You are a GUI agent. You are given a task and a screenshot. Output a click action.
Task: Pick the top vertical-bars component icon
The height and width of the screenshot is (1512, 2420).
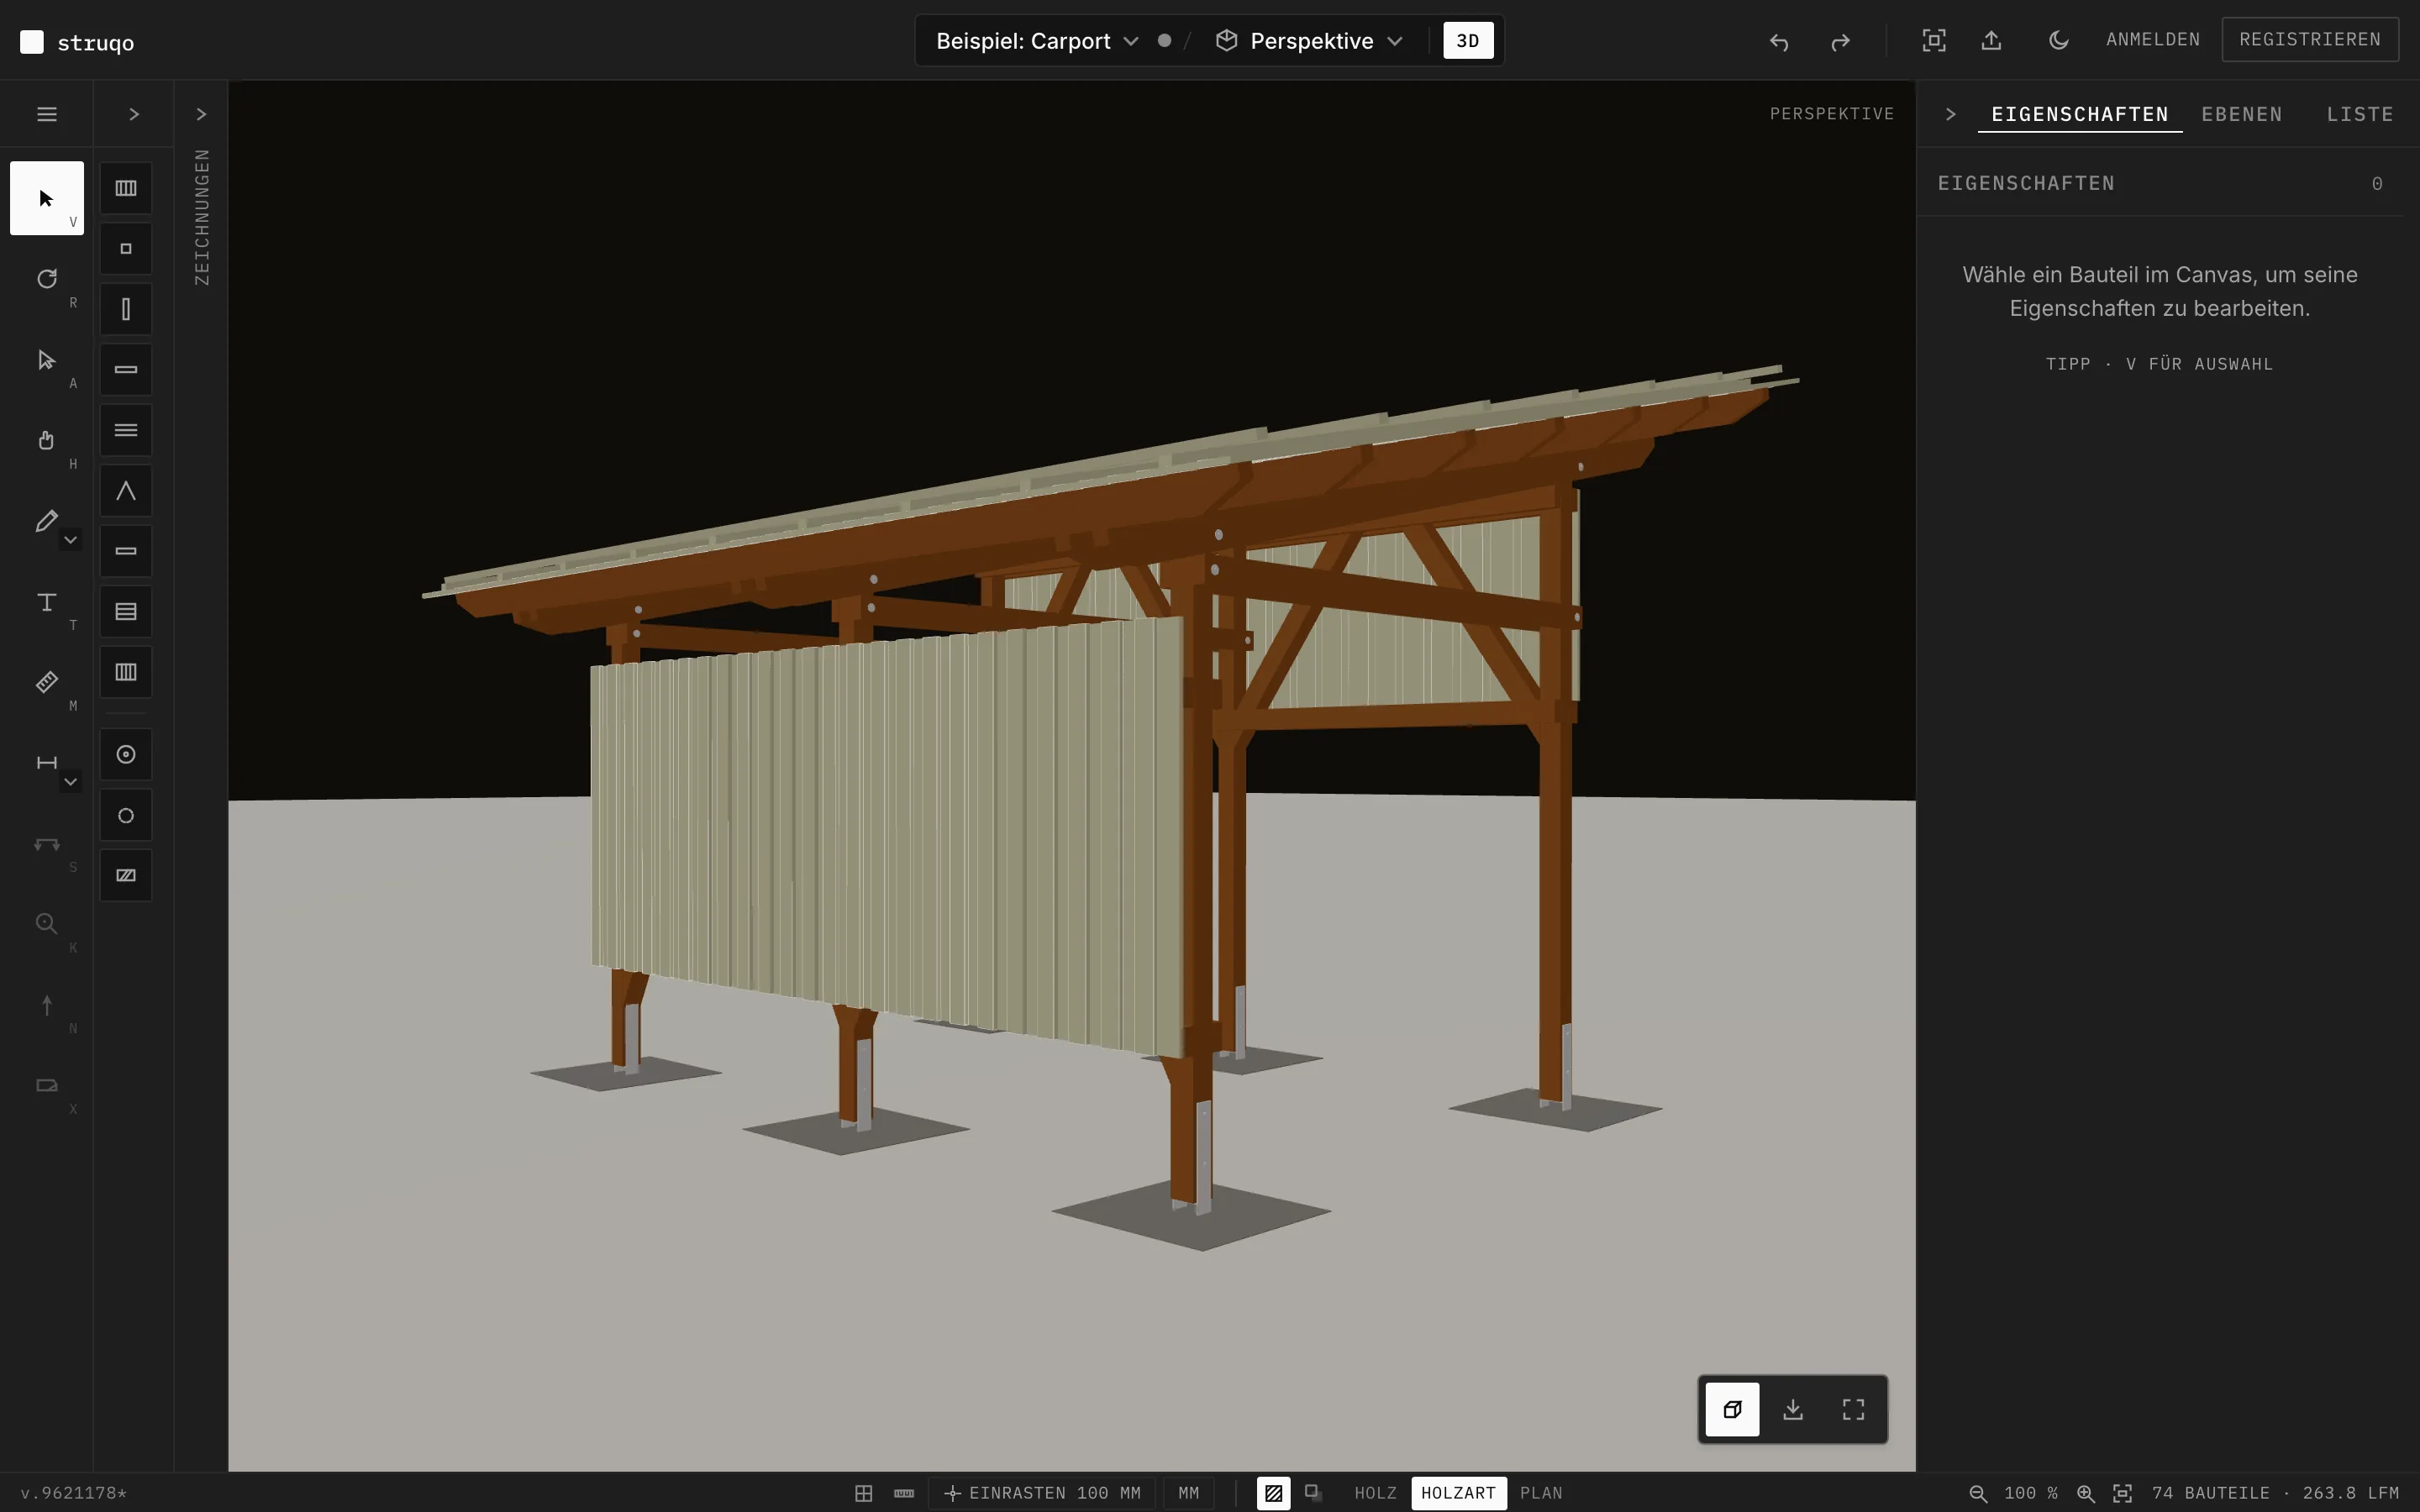126,188
